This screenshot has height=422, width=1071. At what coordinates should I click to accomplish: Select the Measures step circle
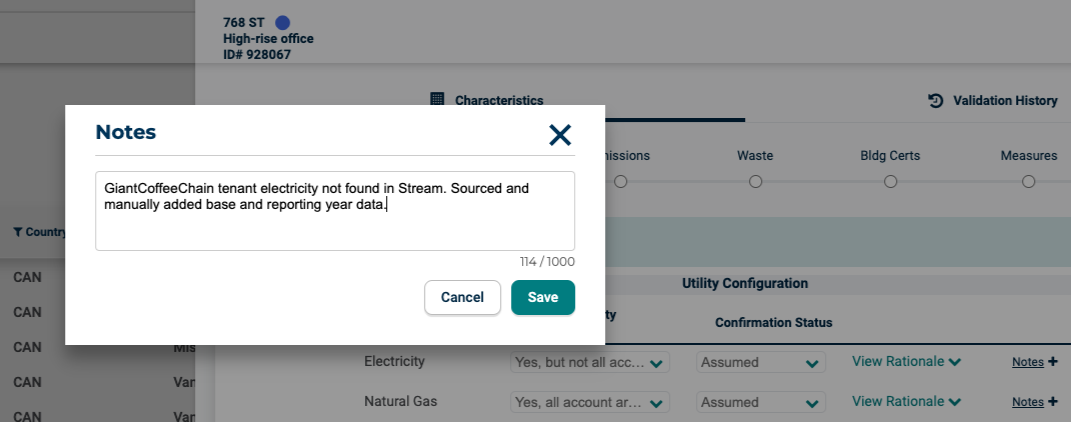(x=1029, y=181)
